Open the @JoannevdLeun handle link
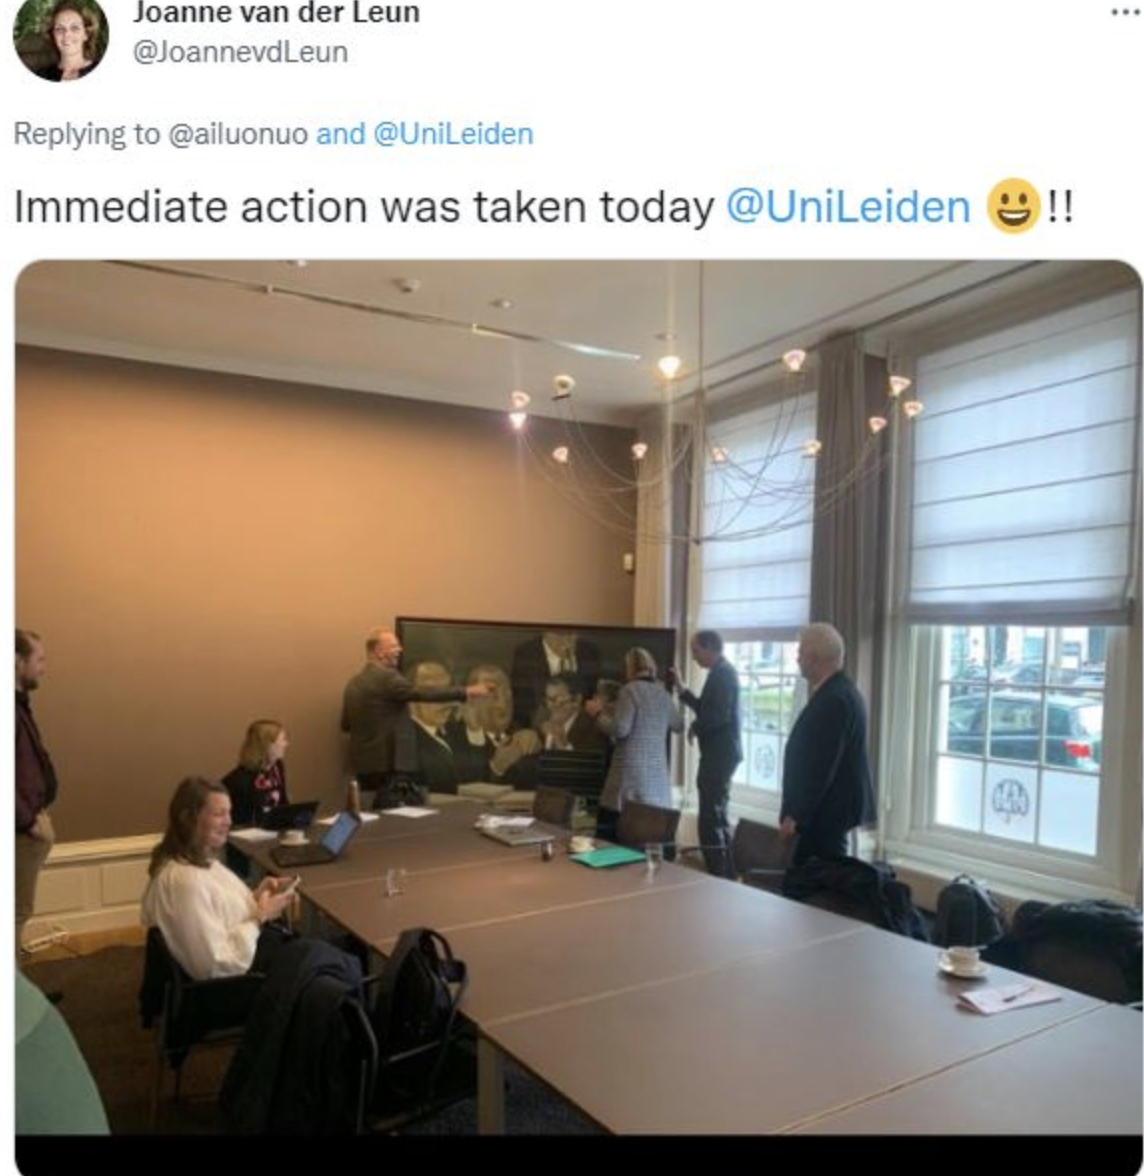1144x1176 pixels. point(240,52)
